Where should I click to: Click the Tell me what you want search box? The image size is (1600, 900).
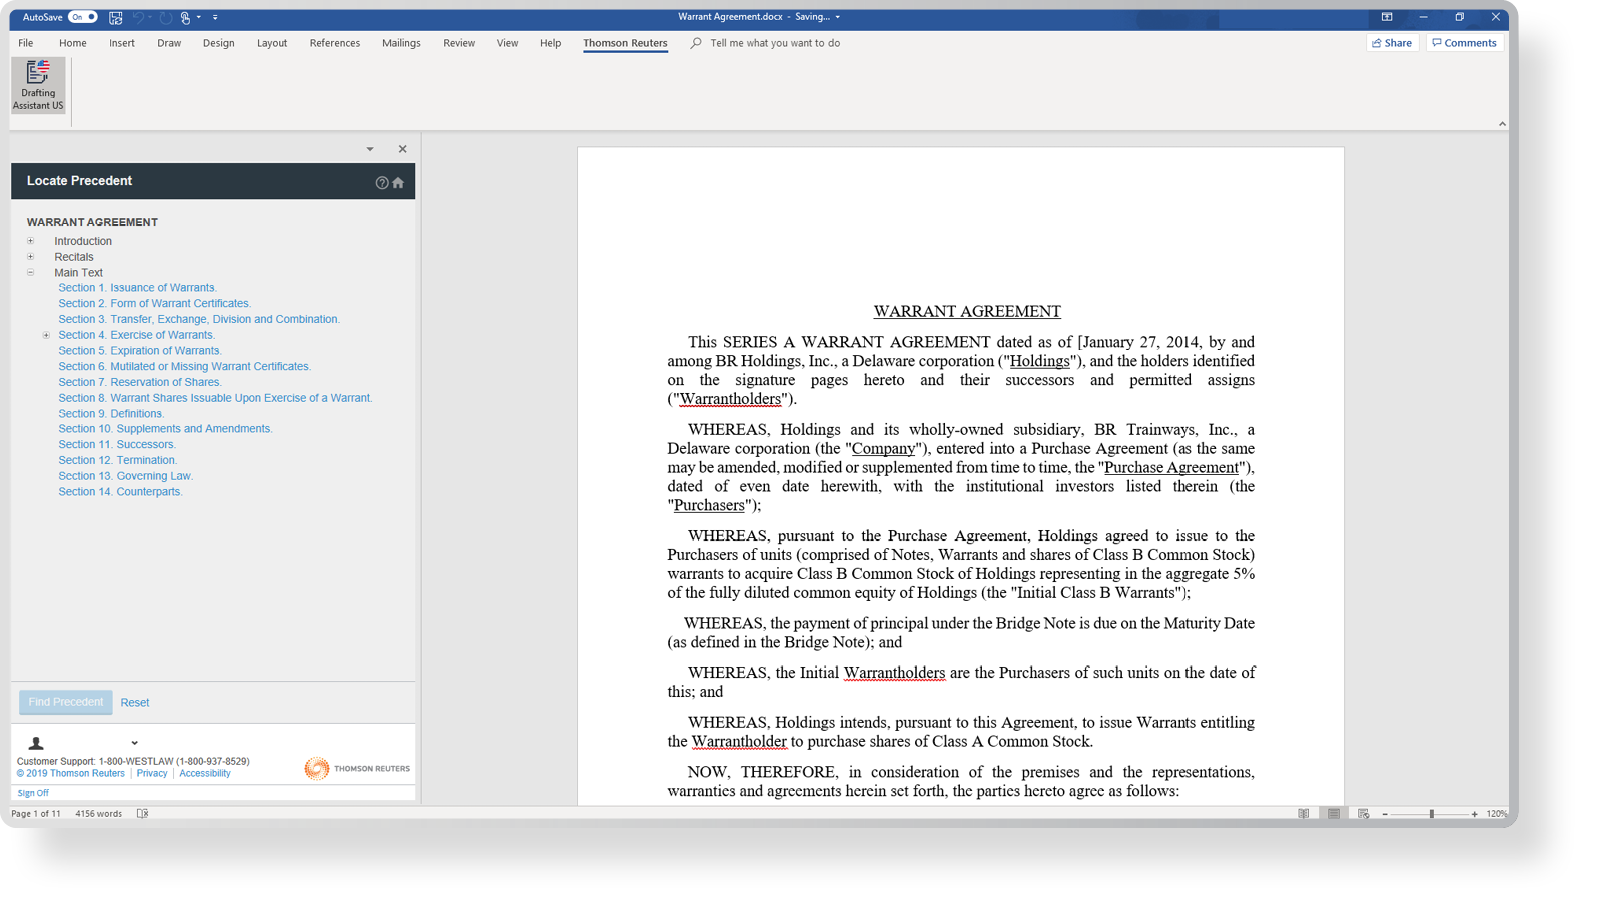774,43
